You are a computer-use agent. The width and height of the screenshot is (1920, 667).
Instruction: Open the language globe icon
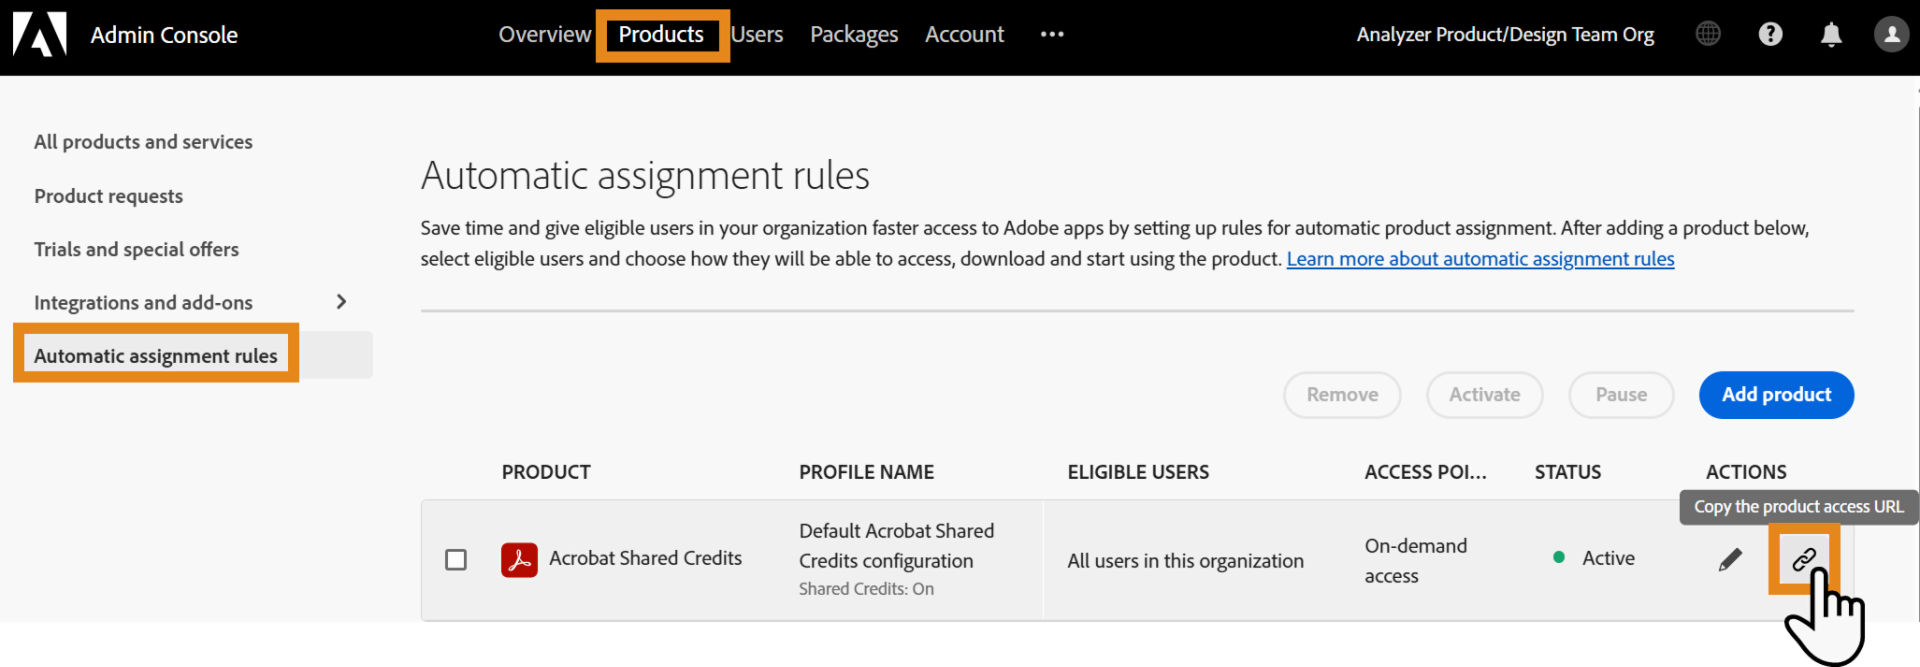coord(1708,34)
